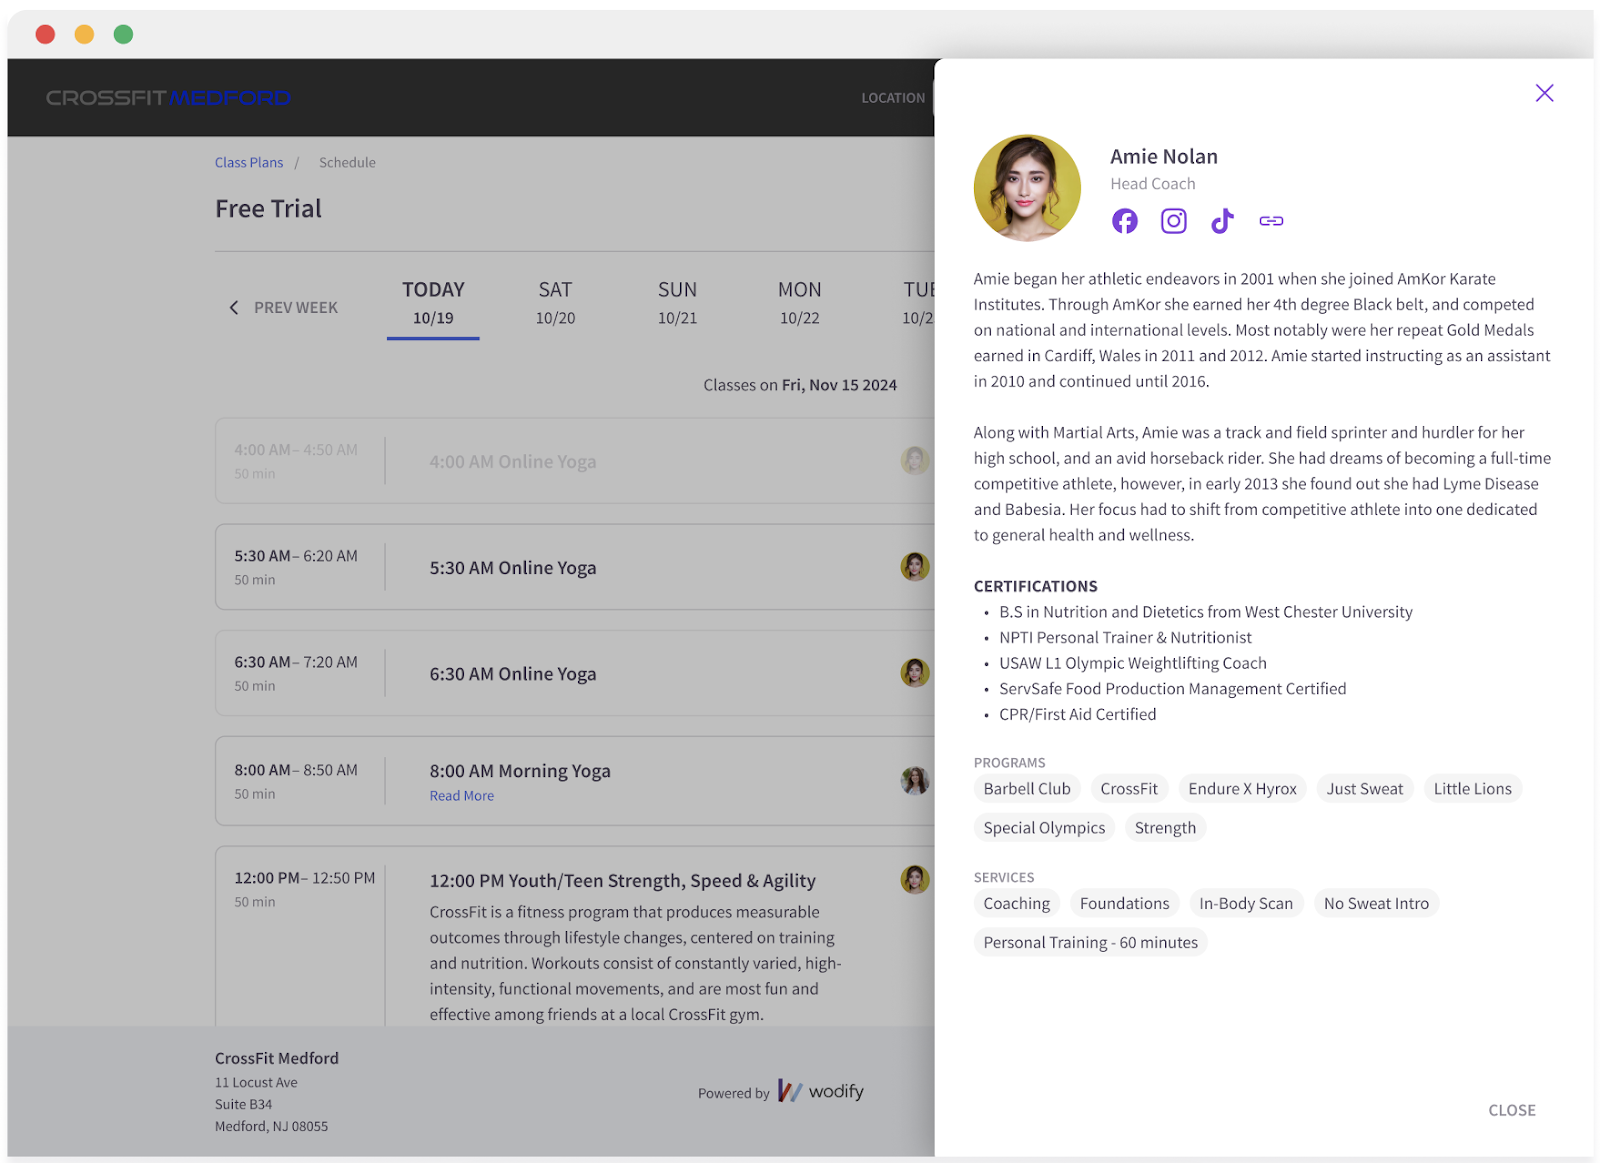Click the Special Olympics program tag
The height and width of the screenshot is (1163, 1600).
point(1044,828)
